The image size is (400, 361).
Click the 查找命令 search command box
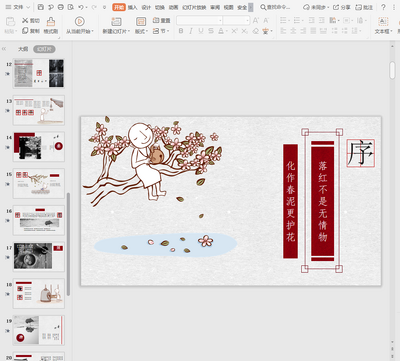click(275, 7)
